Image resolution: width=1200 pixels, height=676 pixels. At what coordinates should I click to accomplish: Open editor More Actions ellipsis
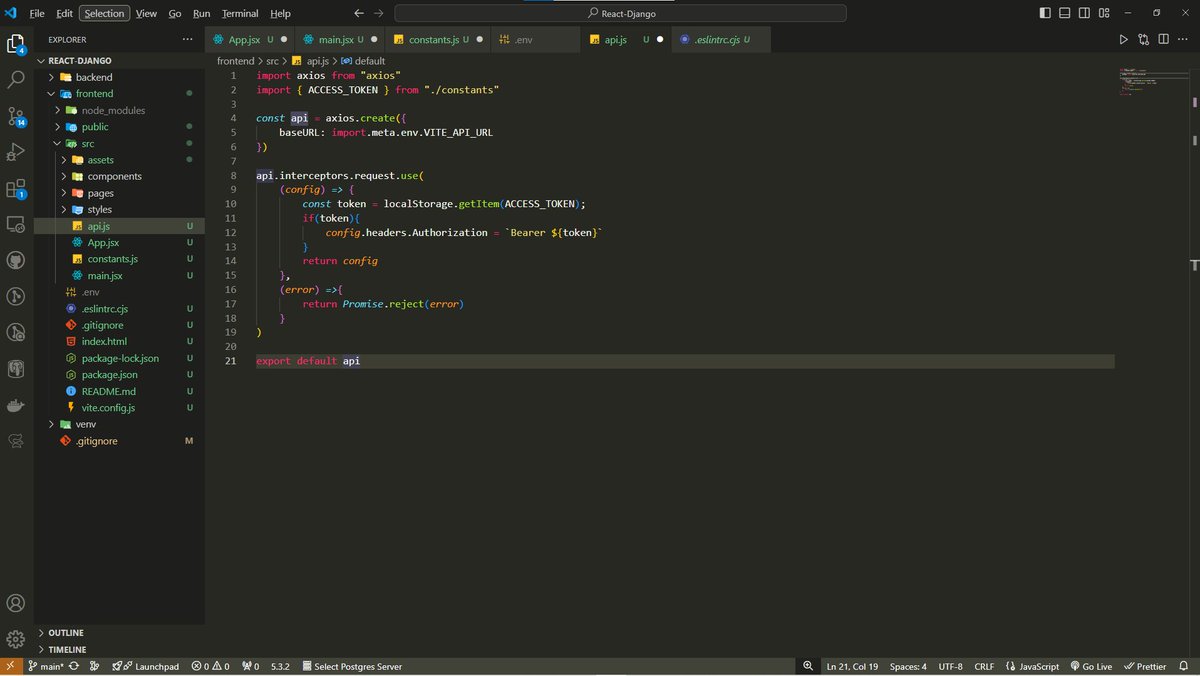click(1183, 40)
